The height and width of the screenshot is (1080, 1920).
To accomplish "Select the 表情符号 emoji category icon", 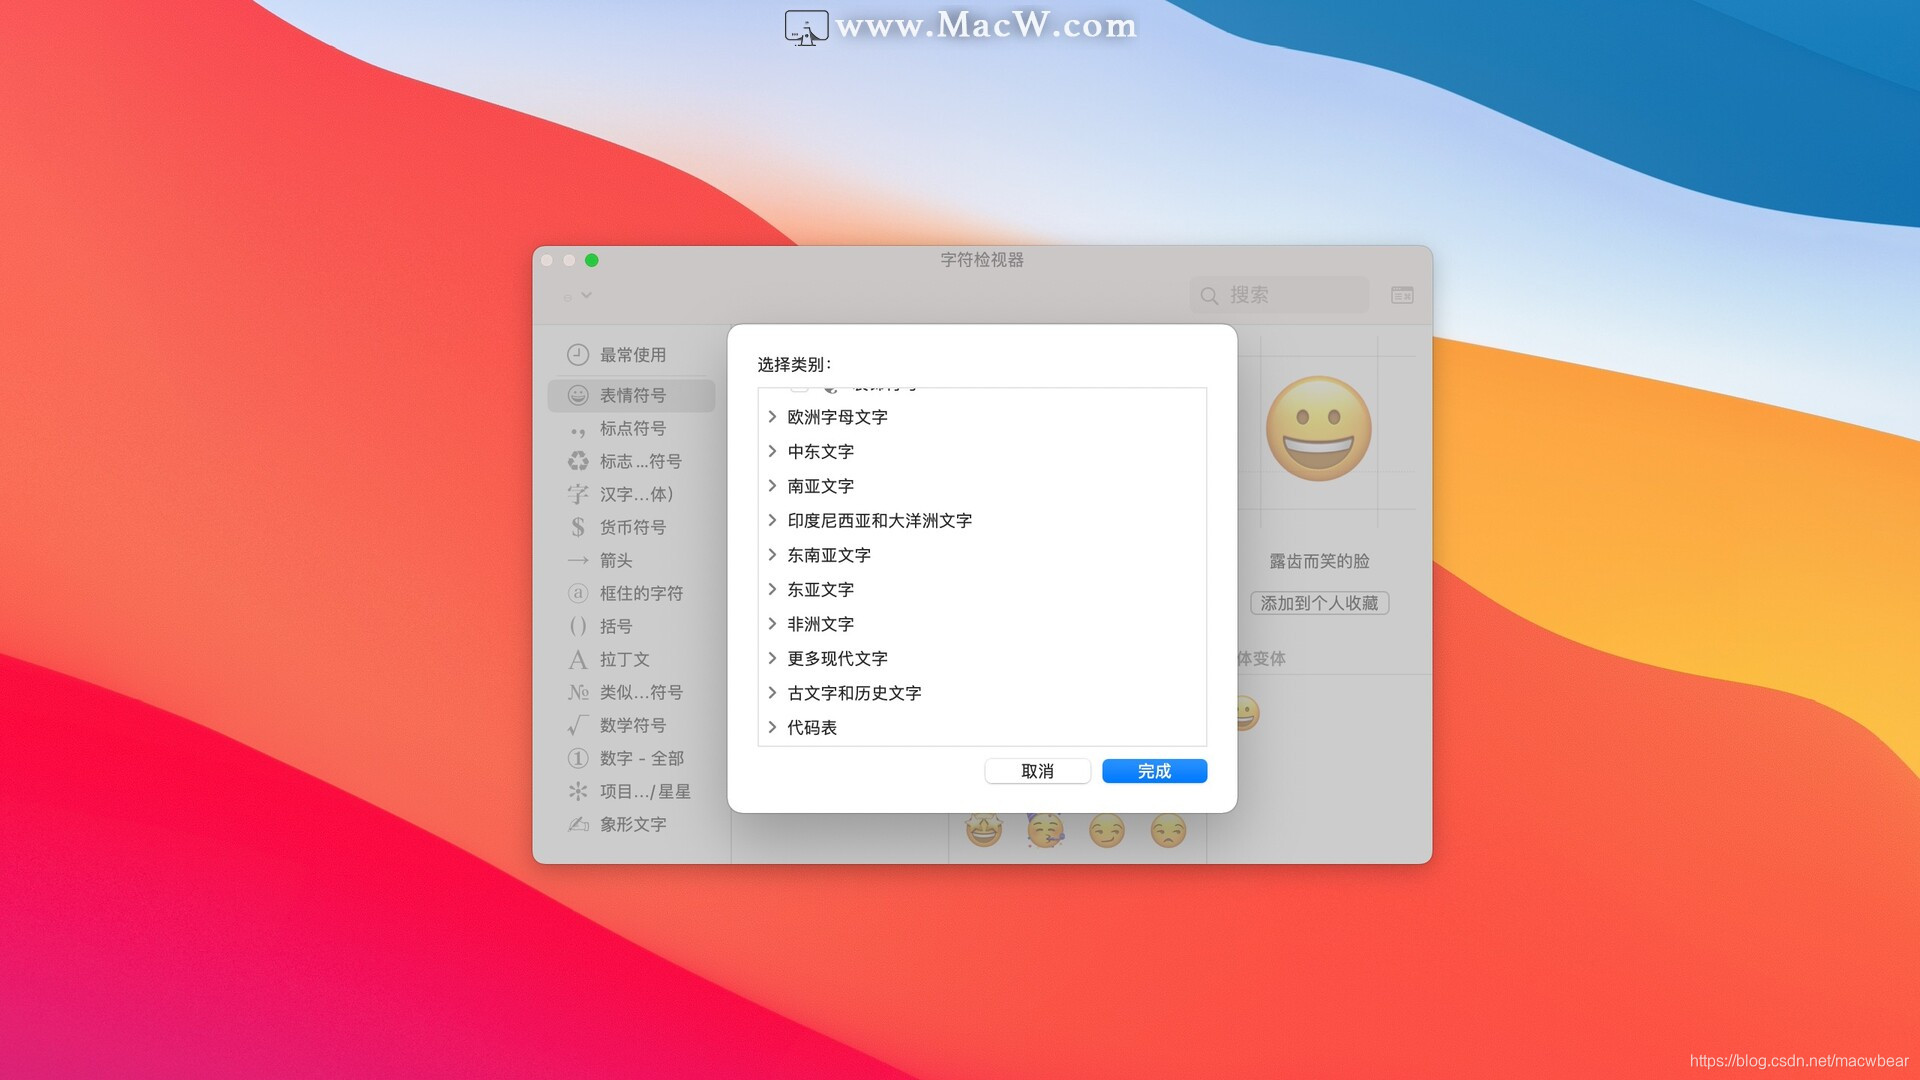I will point(578,395).
